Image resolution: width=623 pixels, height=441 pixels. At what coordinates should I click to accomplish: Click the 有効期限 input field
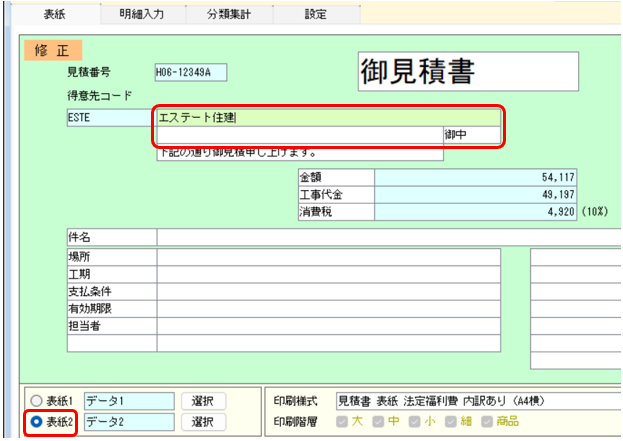[x=329, y=309]
